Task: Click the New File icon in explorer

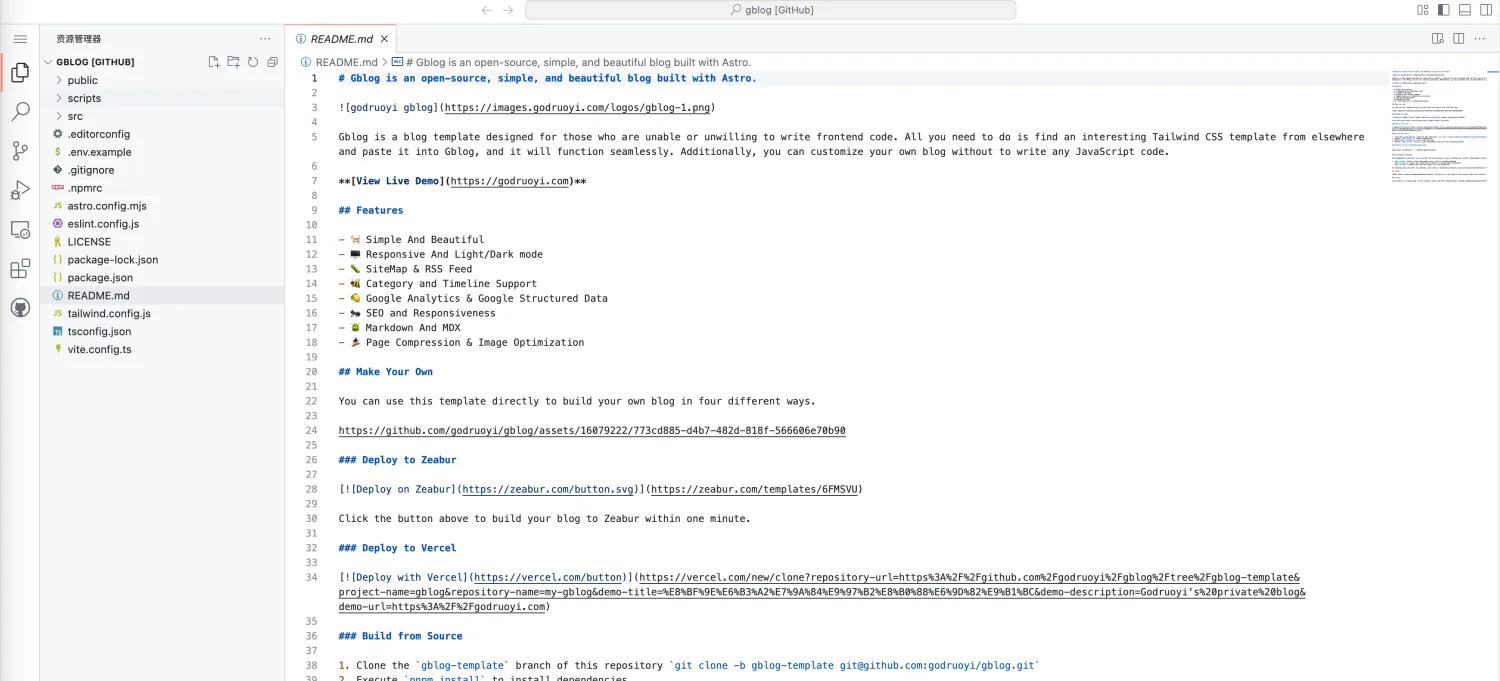Action: [214, 62]
